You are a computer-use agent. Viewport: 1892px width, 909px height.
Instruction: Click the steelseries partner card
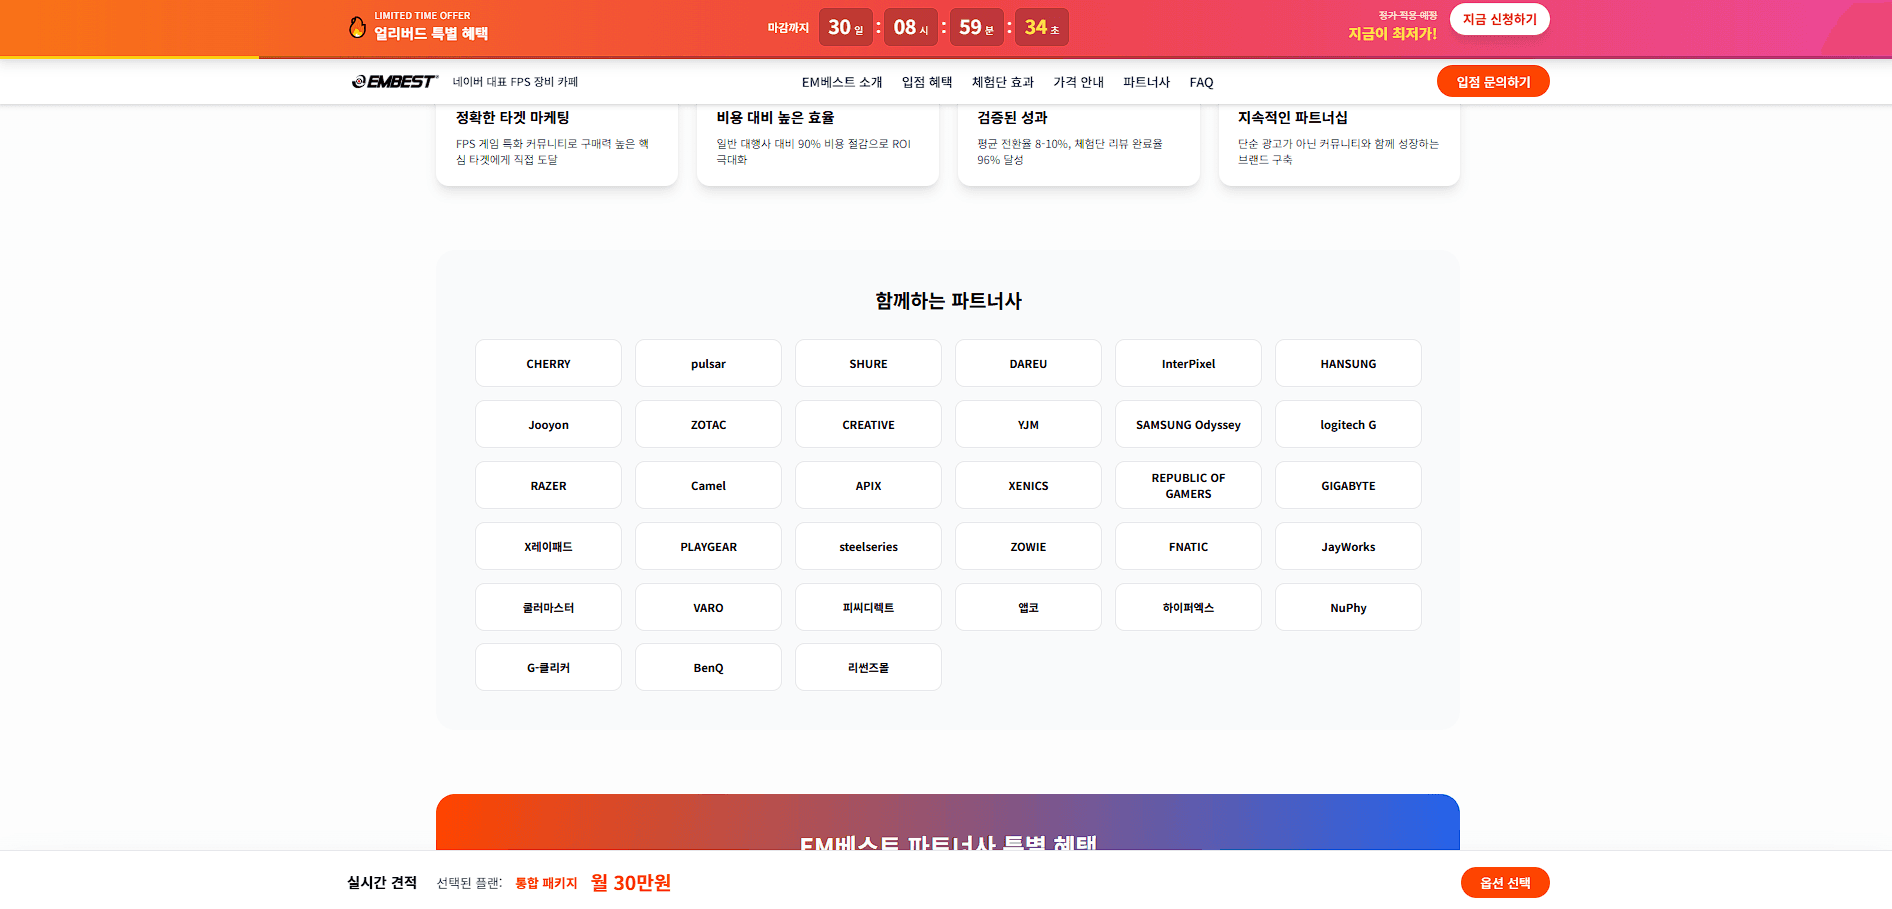click(868, 546)
